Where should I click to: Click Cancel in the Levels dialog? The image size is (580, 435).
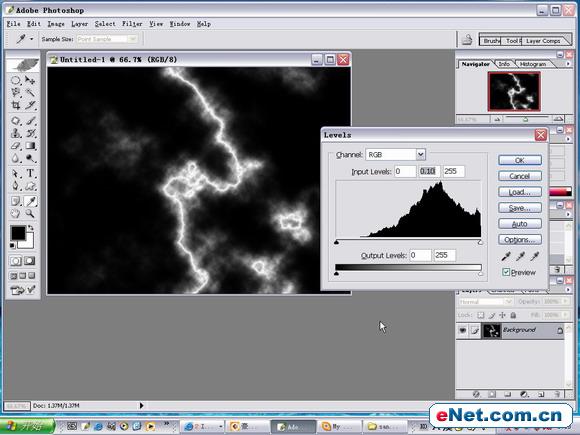pos(520,176)
